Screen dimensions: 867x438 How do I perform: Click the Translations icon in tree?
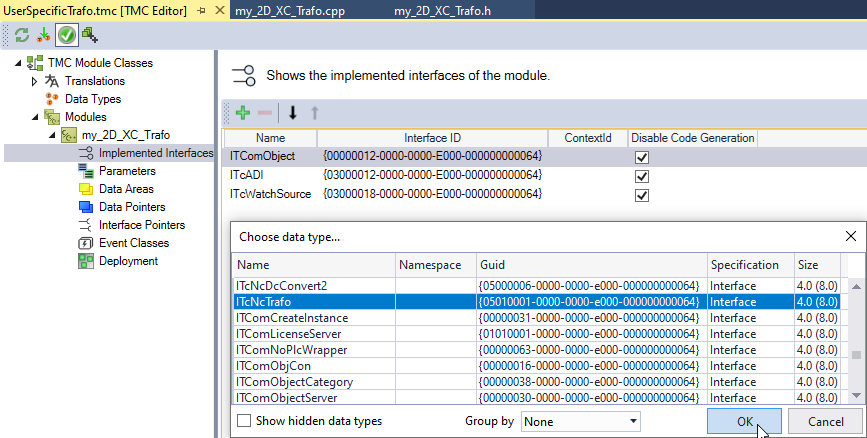(51, 81)
